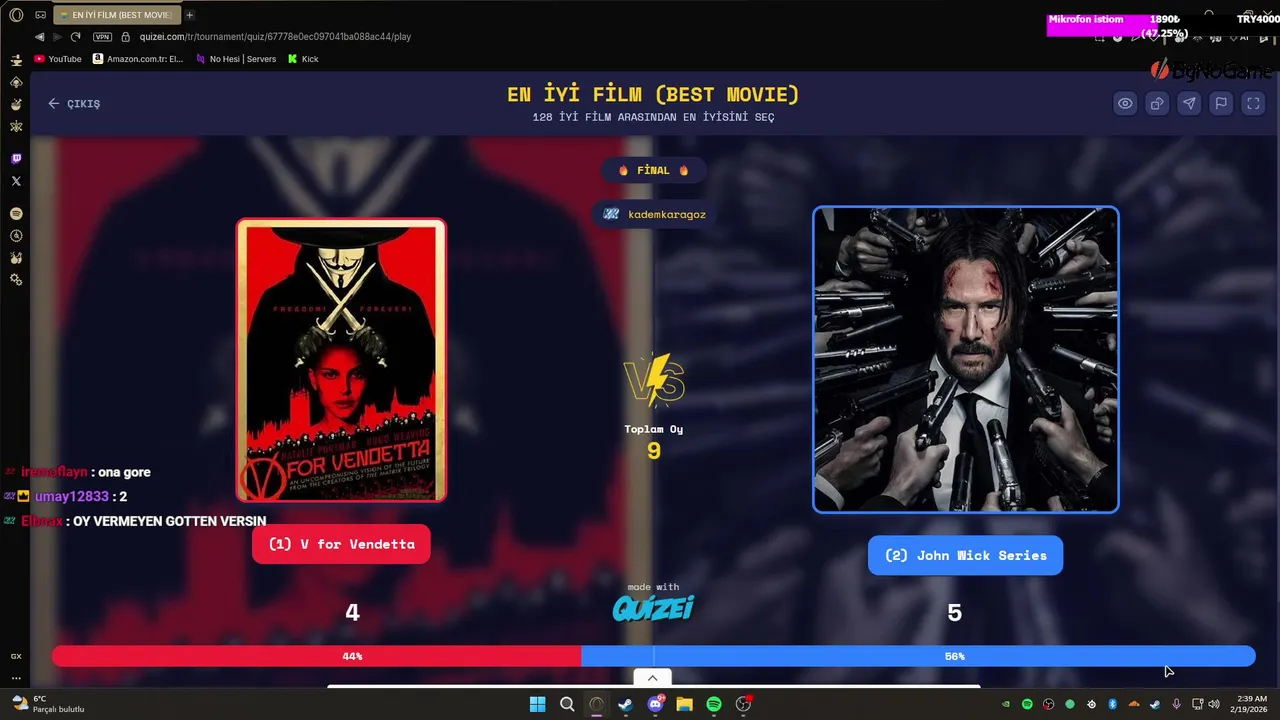Click the V for Vendetta vote count 4
The height and width of the screenshot is (720, 1280).
[352, 613]
